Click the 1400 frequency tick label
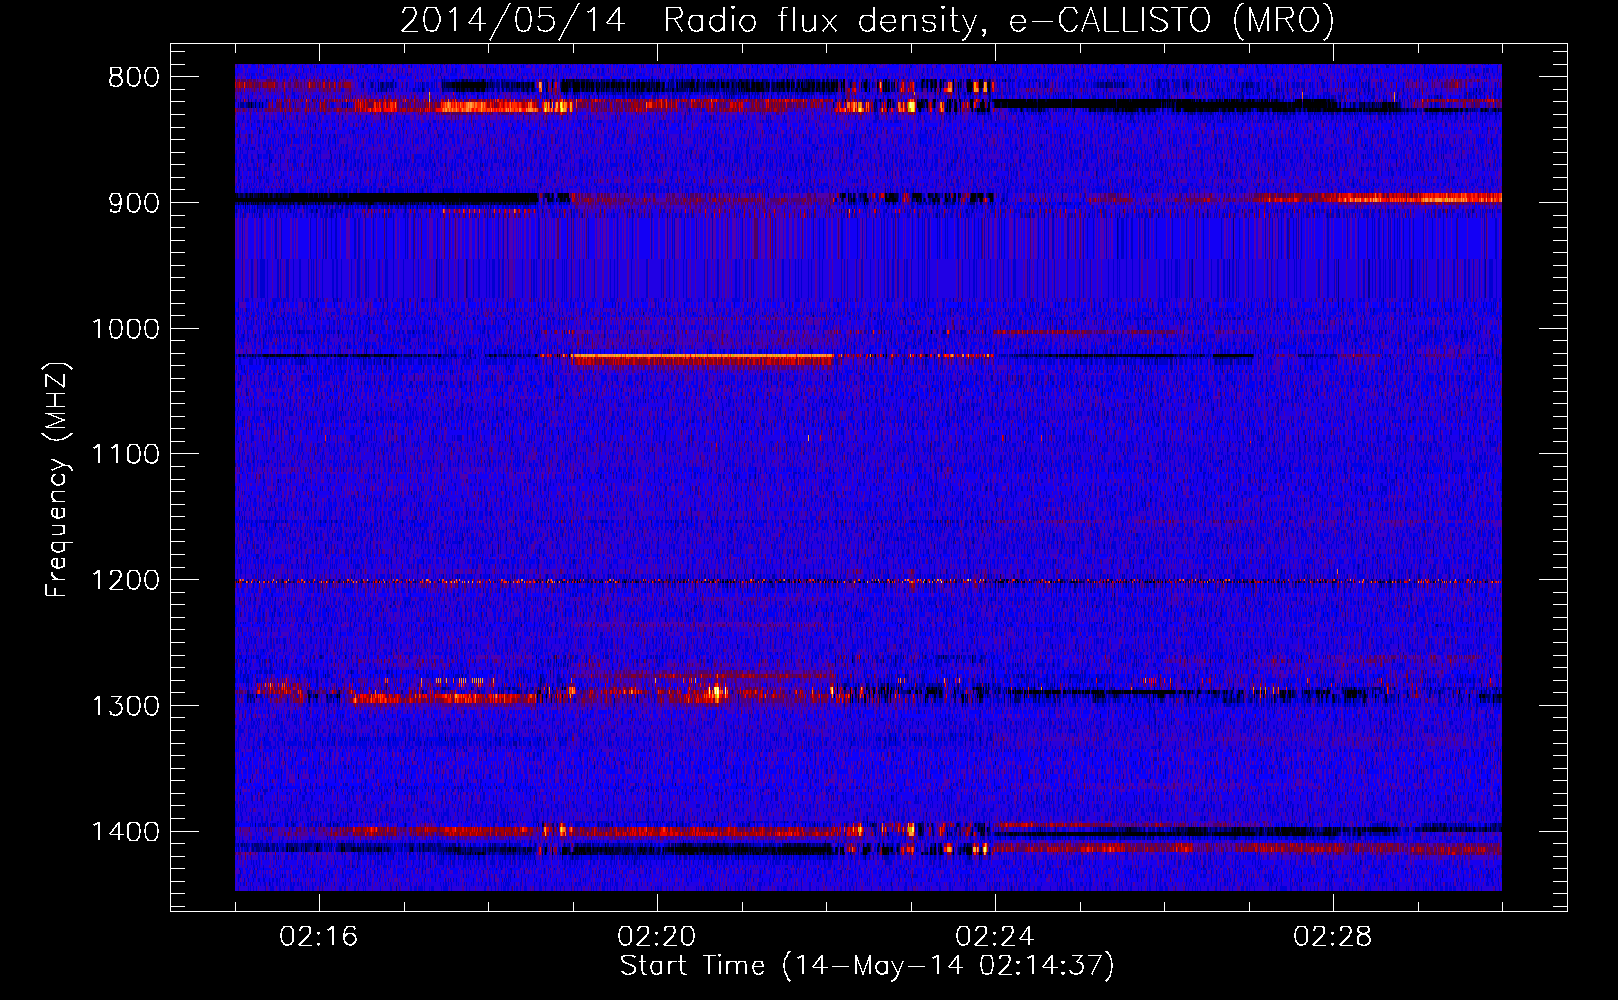1618x1000 pixels. [x=125, y=832]
